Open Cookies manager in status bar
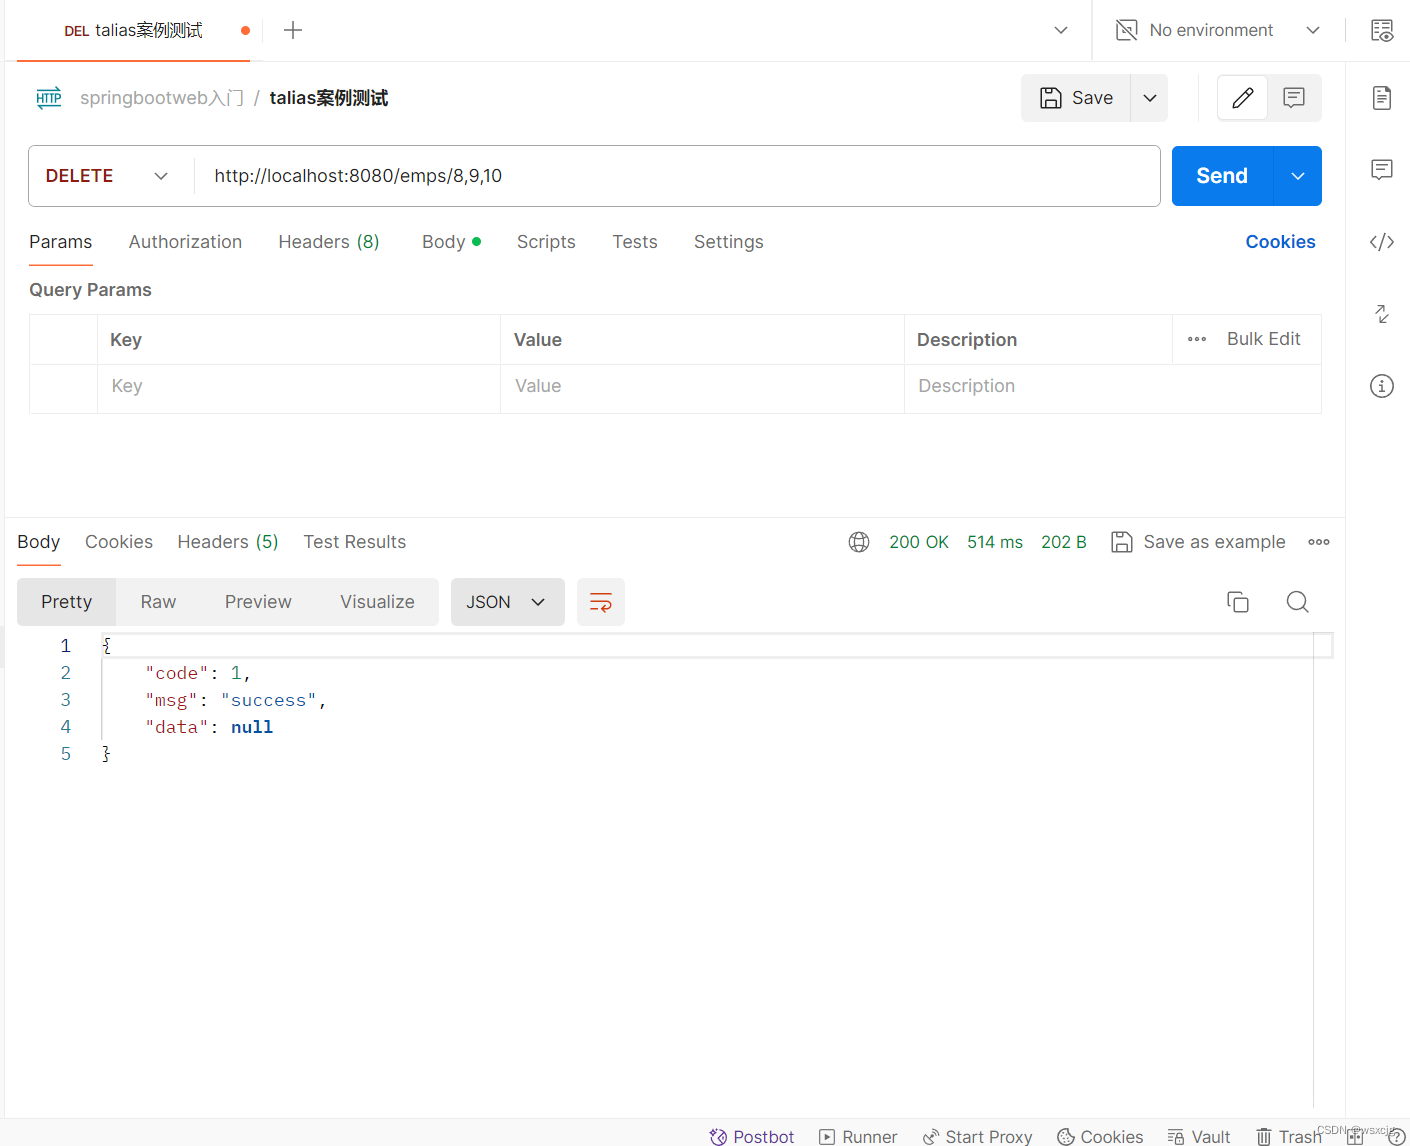Image resolution: width=1410 pixels, height=1146 pixels. (1100, 1137)
